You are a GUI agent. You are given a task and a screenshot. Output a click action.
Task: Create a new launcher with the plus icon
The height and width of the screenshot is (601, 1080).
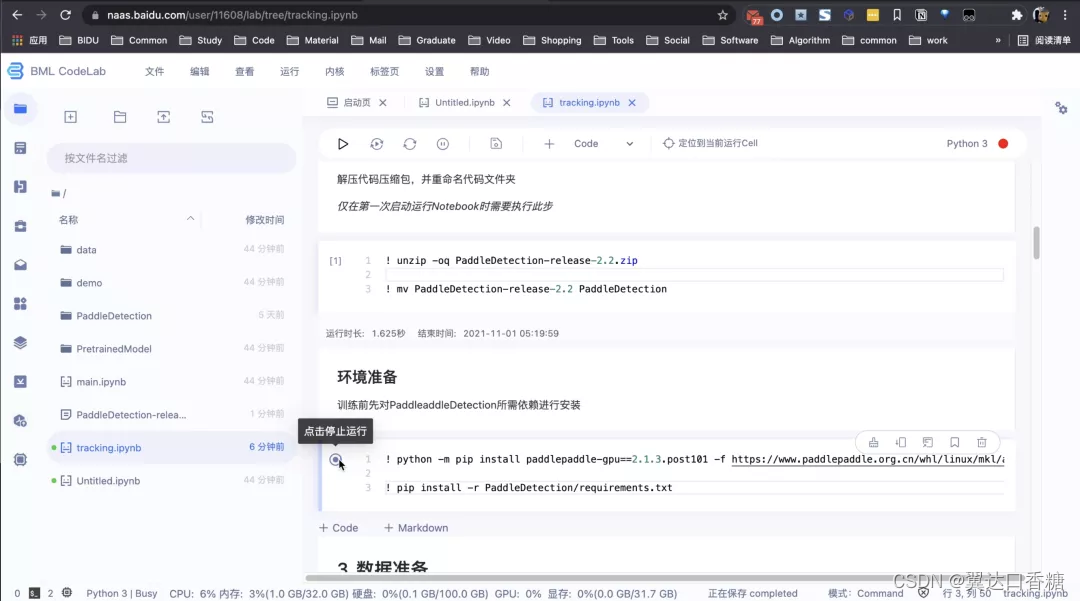[70, 117]
